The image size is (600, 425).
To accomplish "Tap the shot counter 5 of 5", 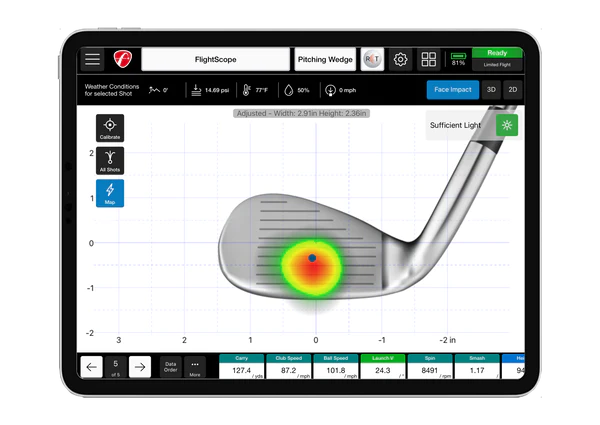I will pos(116,367).
